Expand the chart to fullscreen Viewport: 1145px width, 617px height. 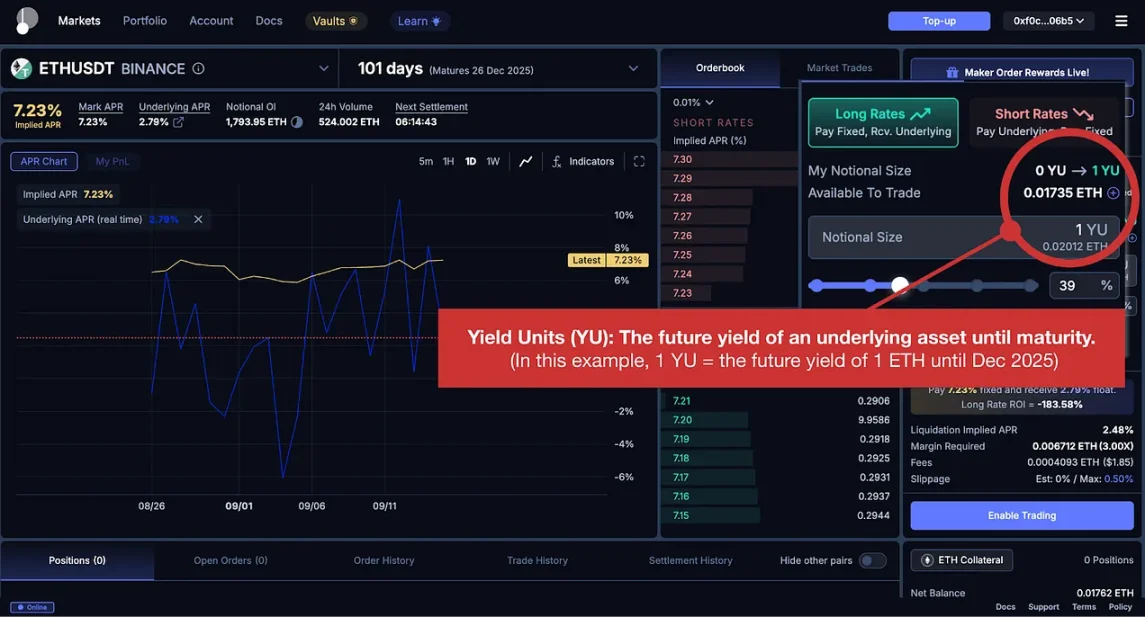[x=639, y=161]
